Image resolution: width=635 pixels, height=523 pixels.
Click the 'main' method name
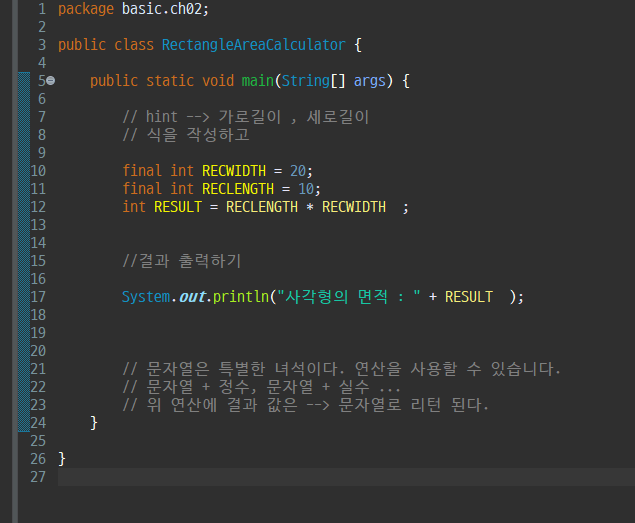(258, 81)
